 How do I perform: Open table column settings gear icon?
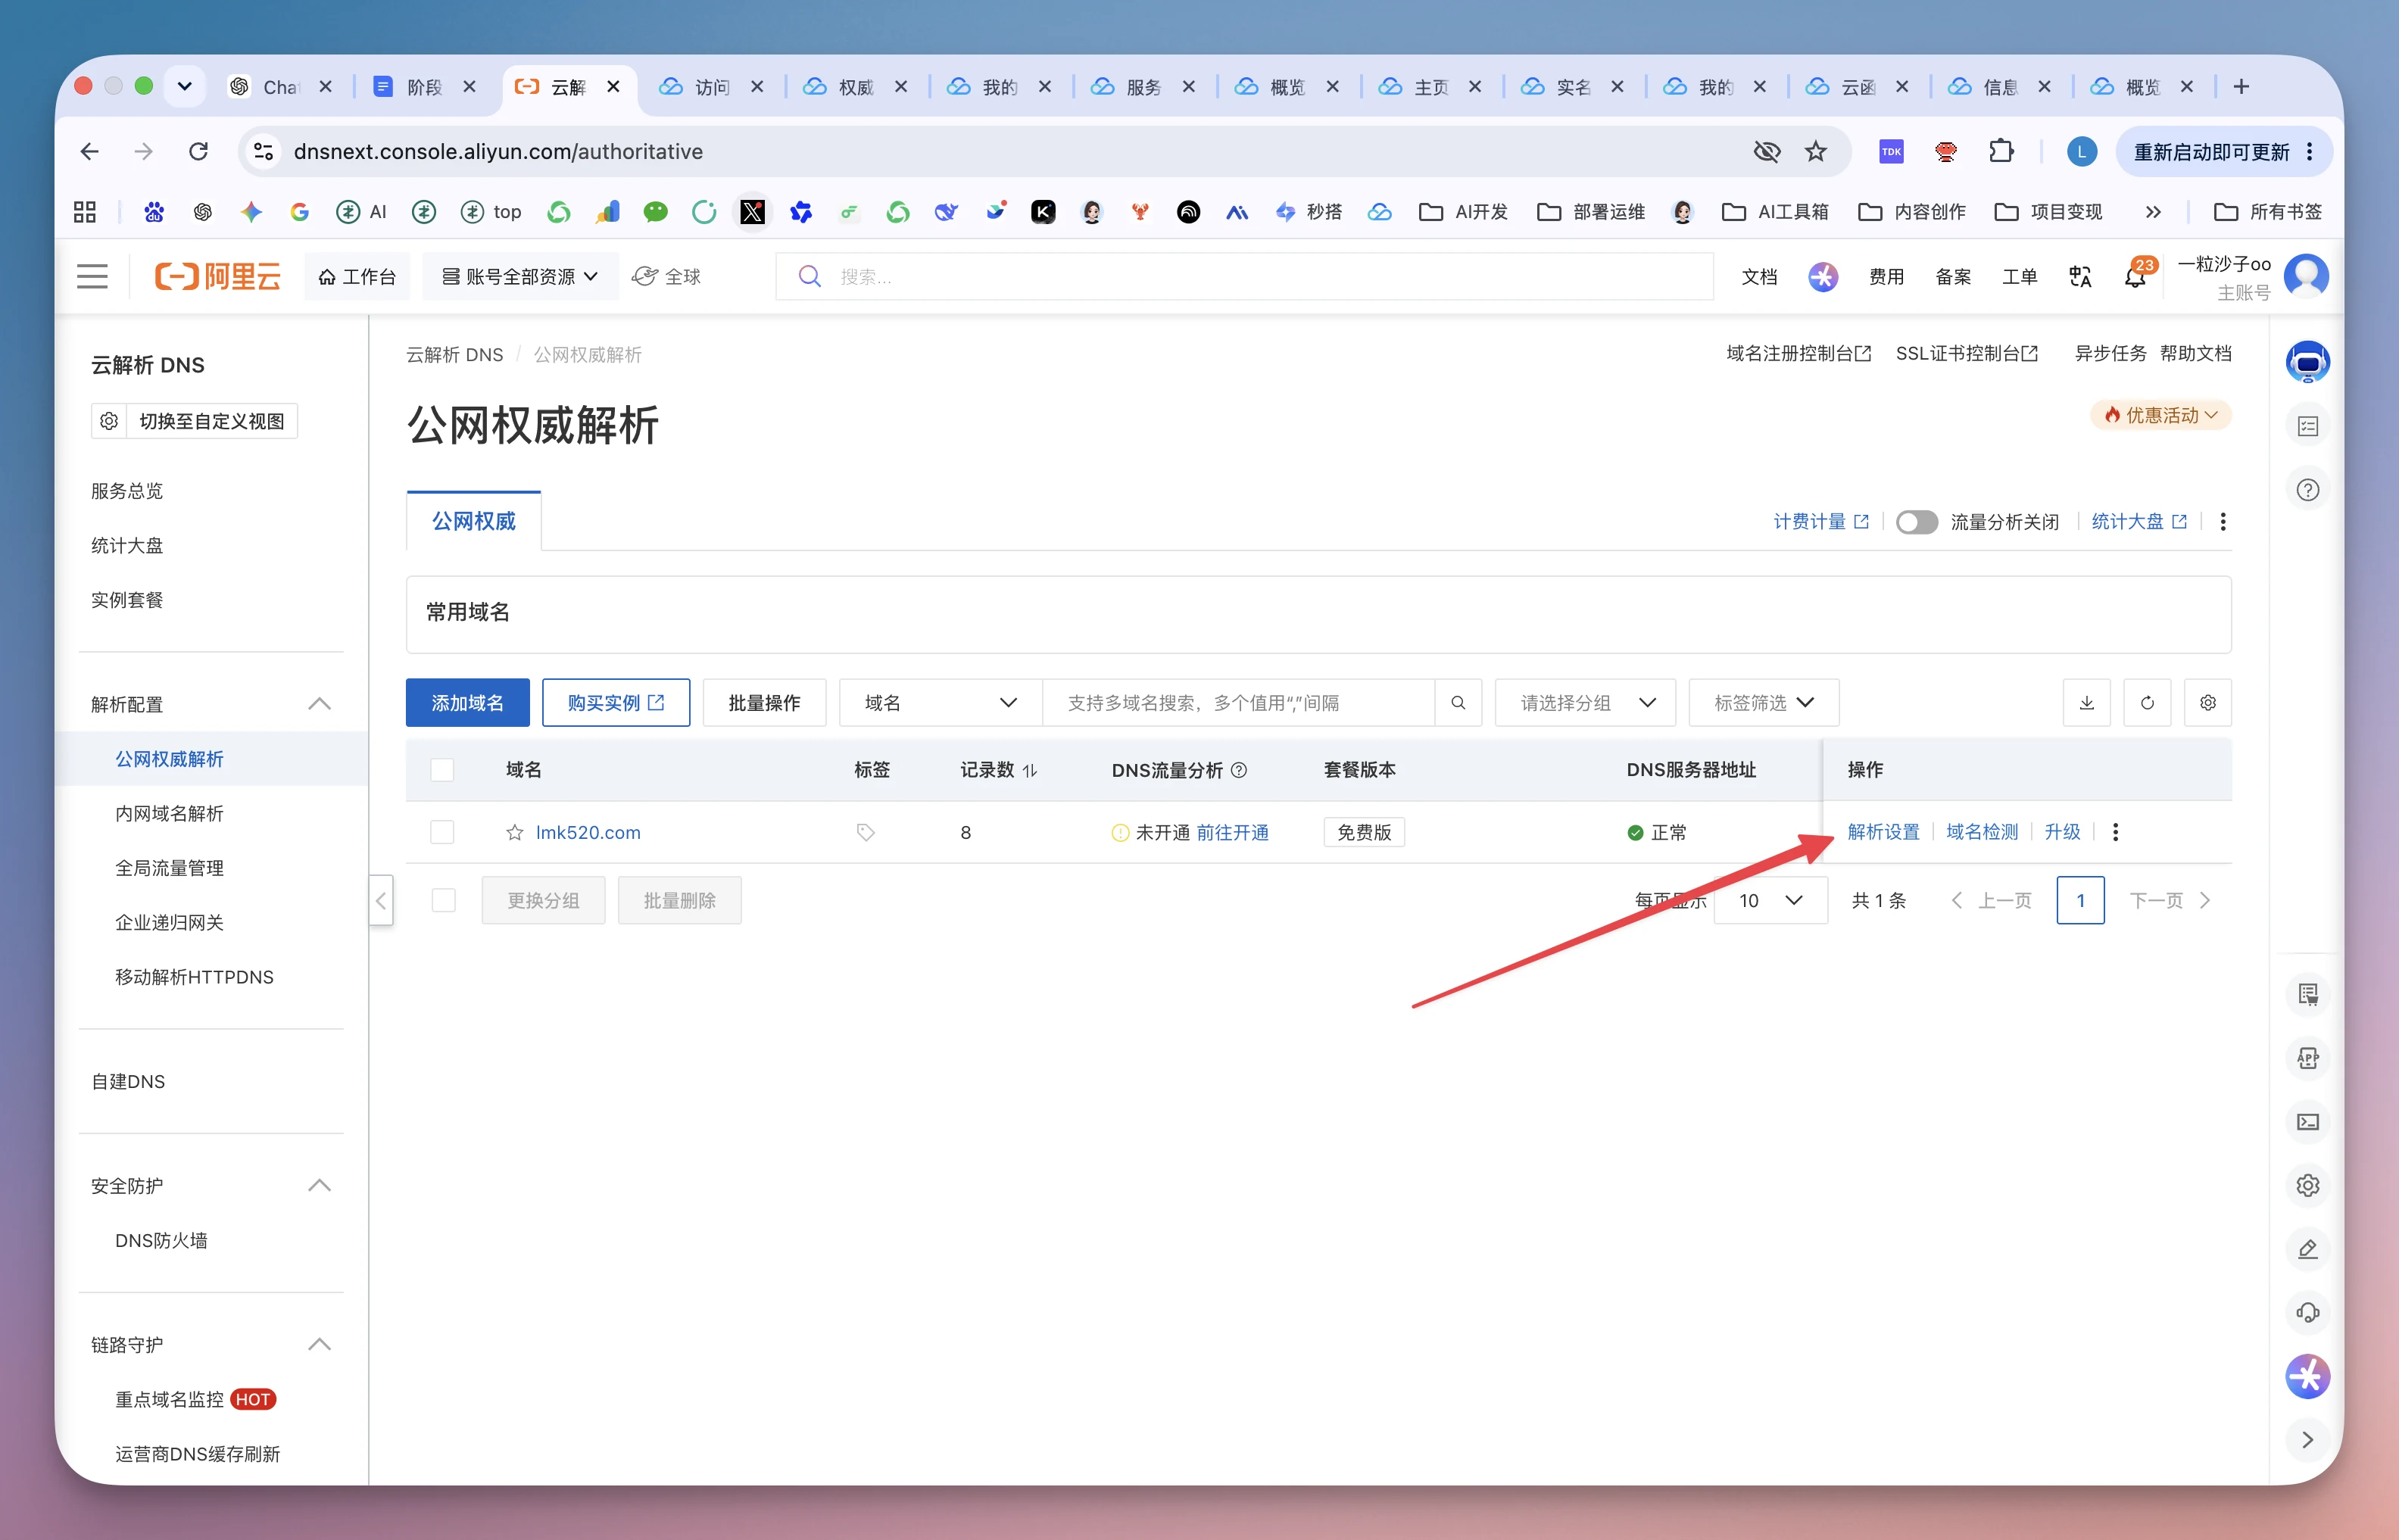(2207, 703)
